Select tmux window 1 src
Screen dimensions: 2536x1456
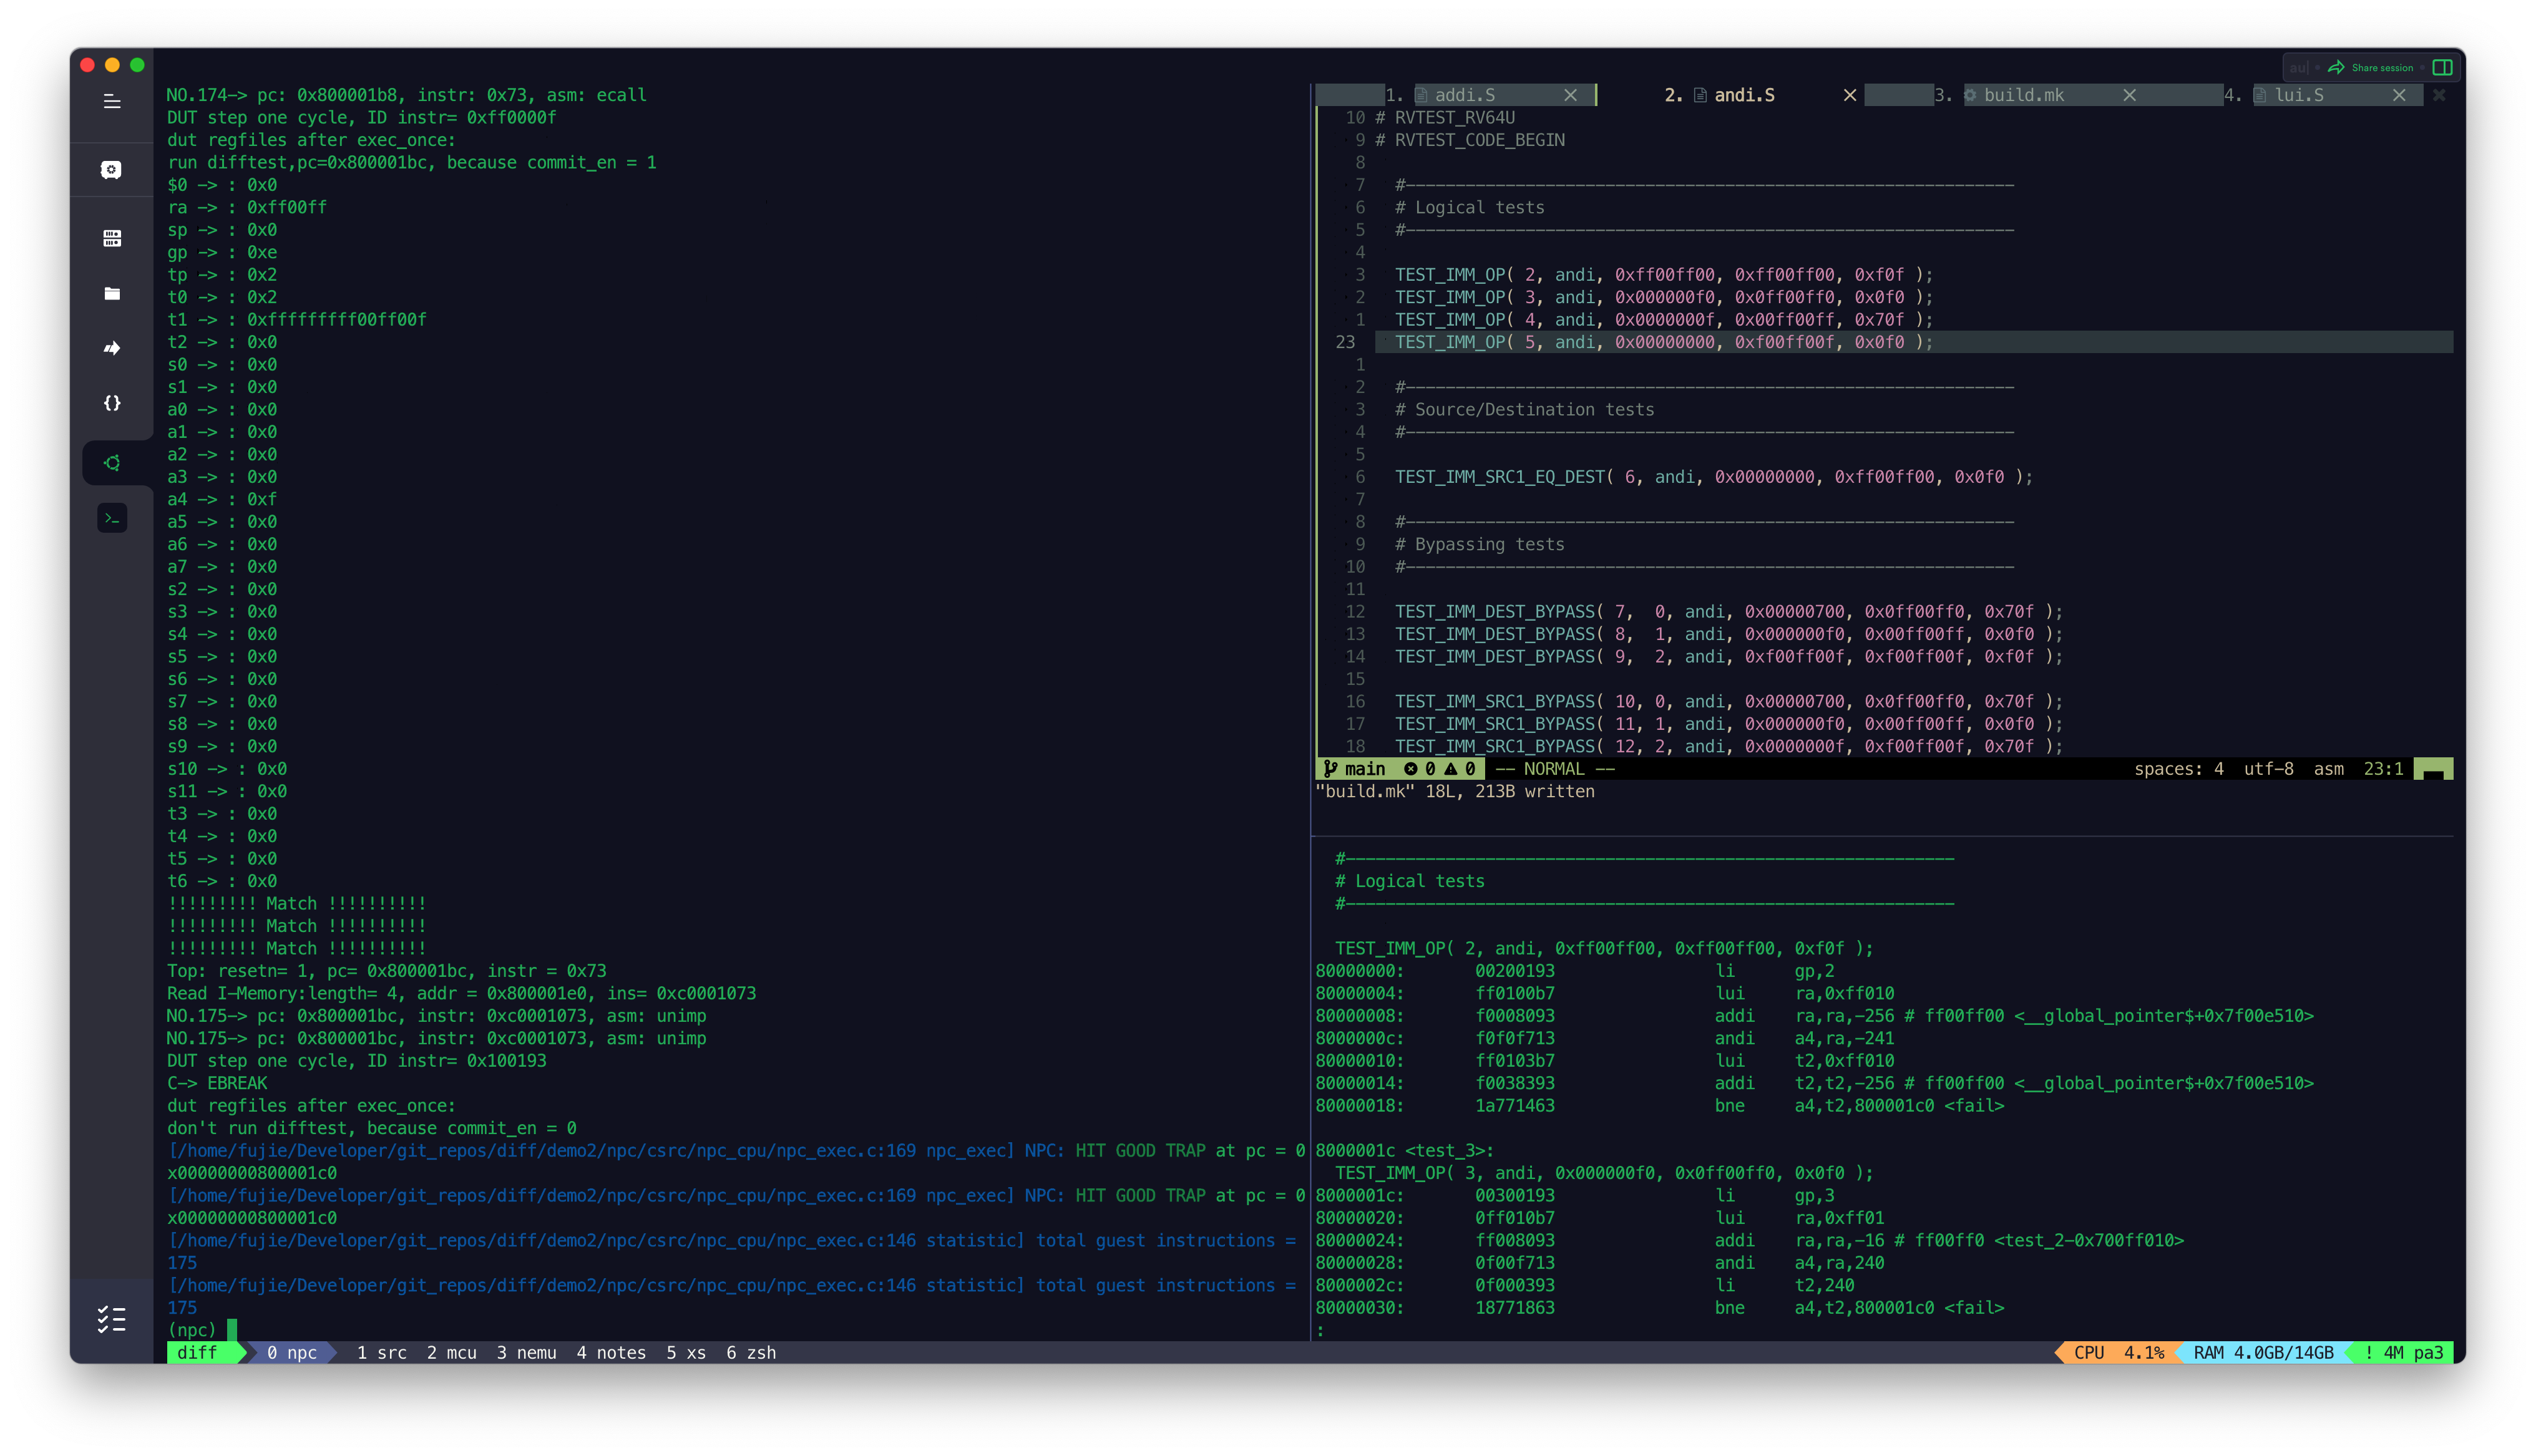point(381,1352)
